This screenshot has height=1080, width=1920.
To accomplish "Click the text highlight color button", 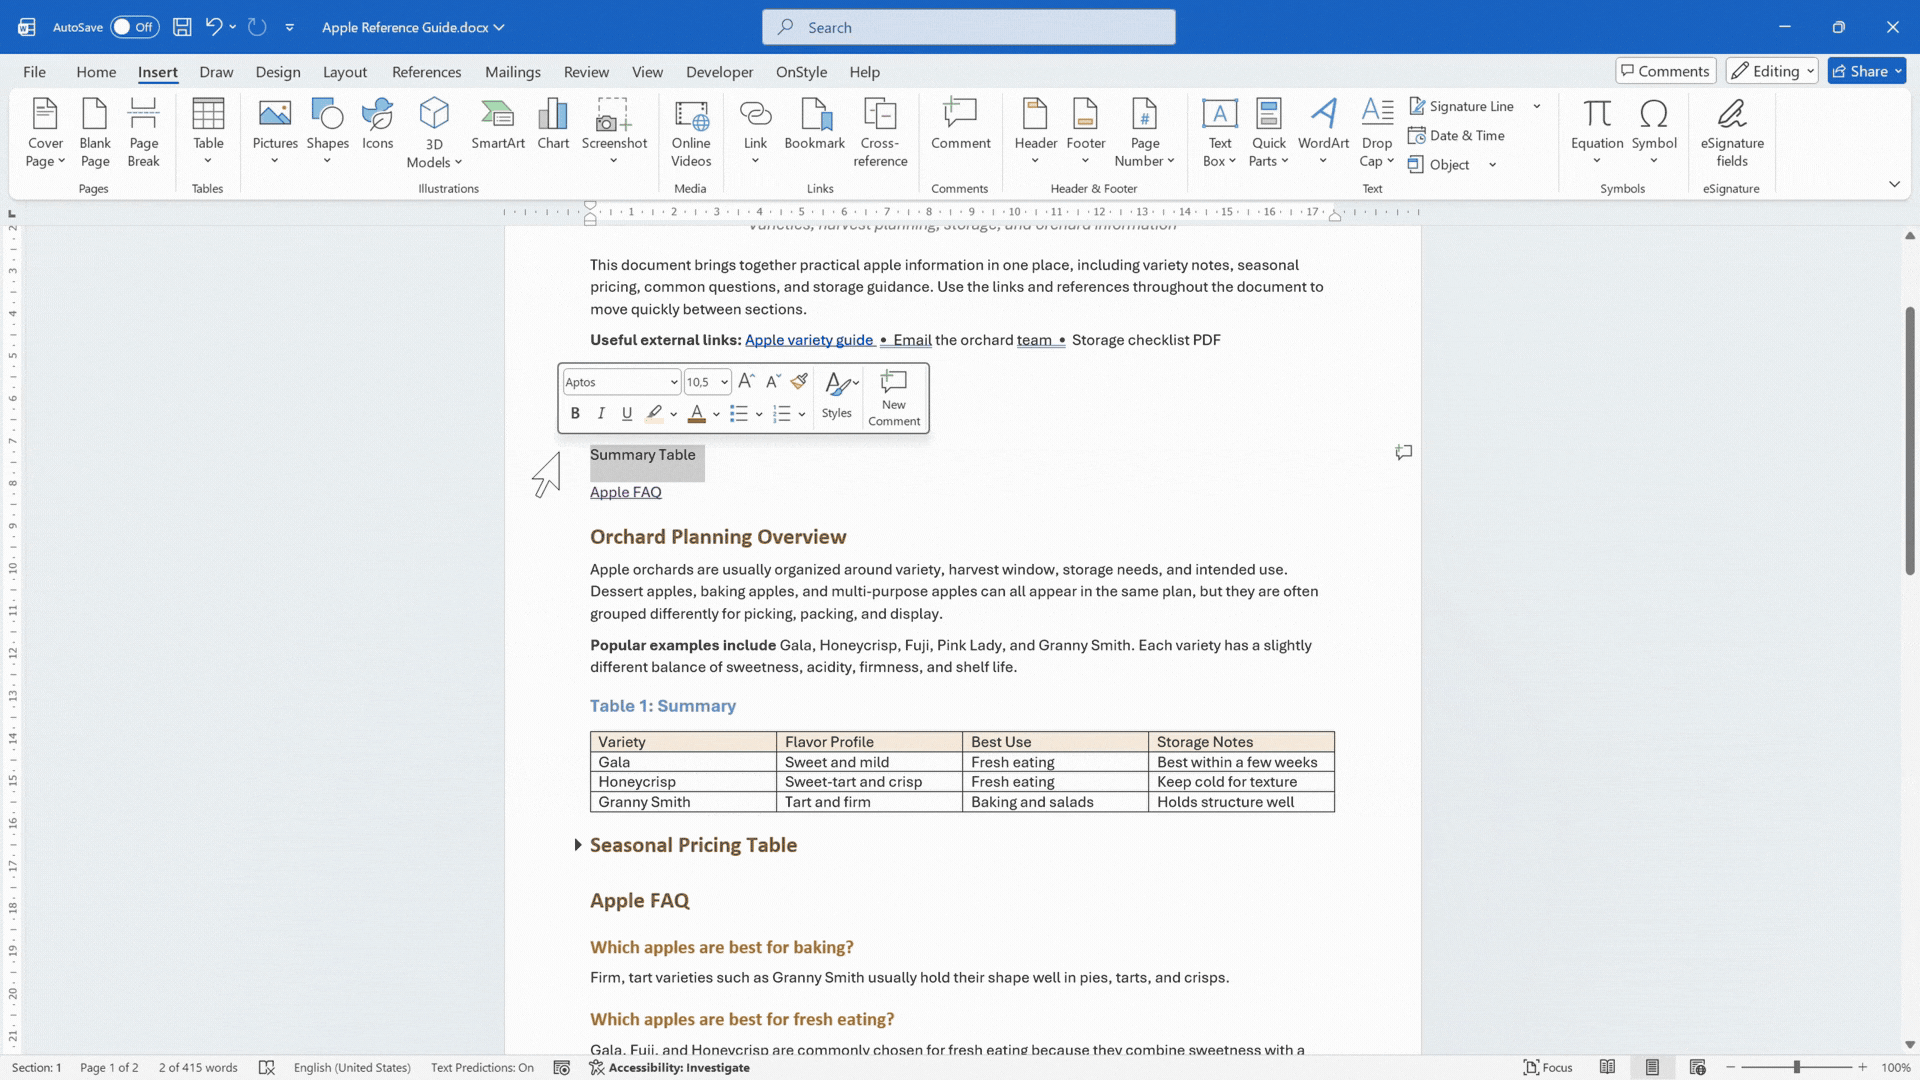I will [654, 413].
